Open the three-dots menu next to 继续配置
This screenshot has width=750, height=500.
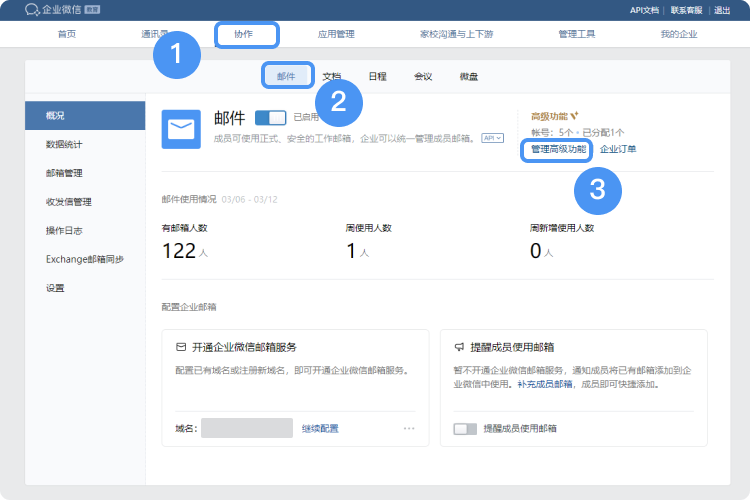tap(408, 428)
